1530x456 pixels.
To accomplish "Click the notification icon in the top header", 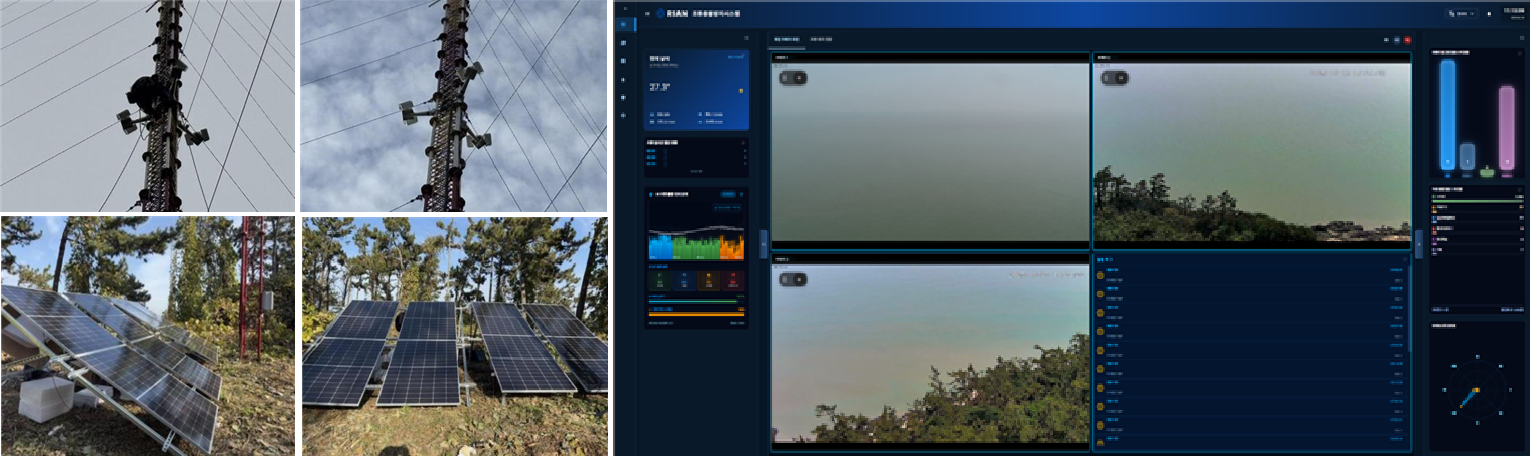I will pyautogui.click(x=1489, y=14).
